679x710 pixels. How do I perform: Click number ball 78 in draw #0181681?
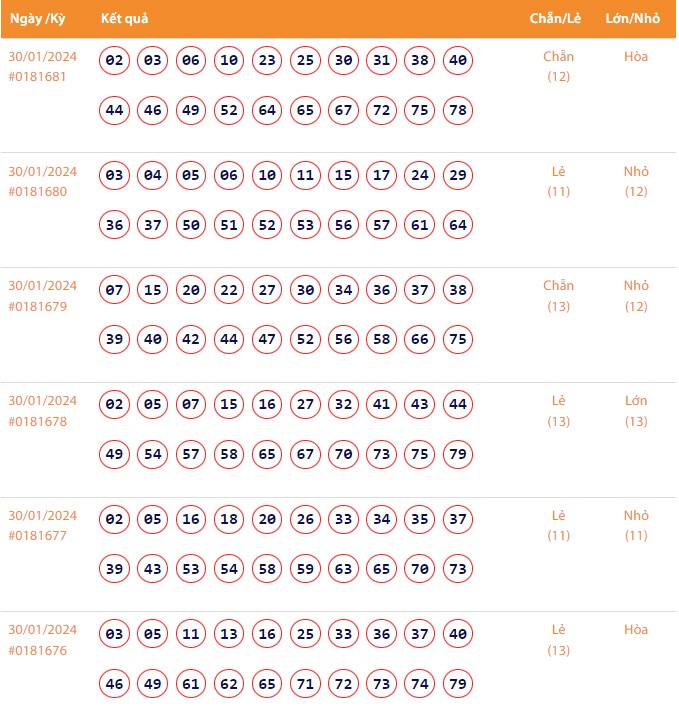click(x=458, y=110)
